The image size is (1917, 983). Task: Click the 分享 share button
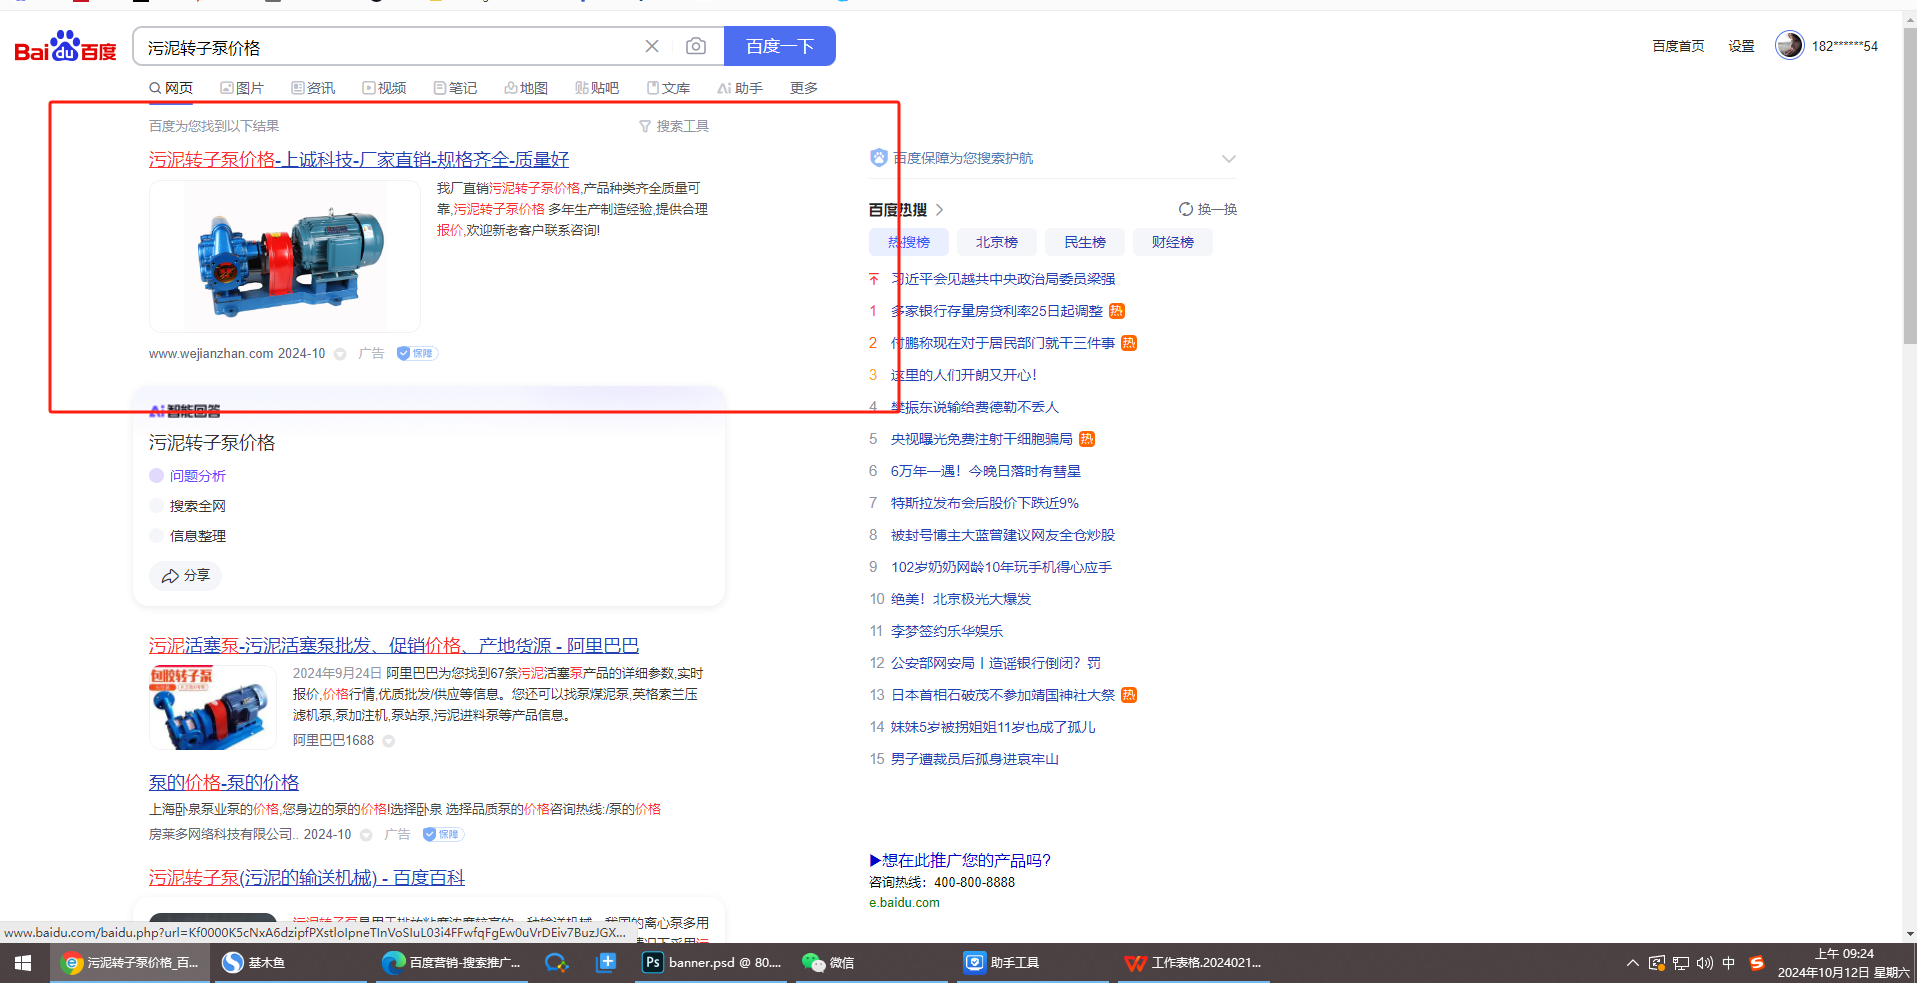pos(186,576)
